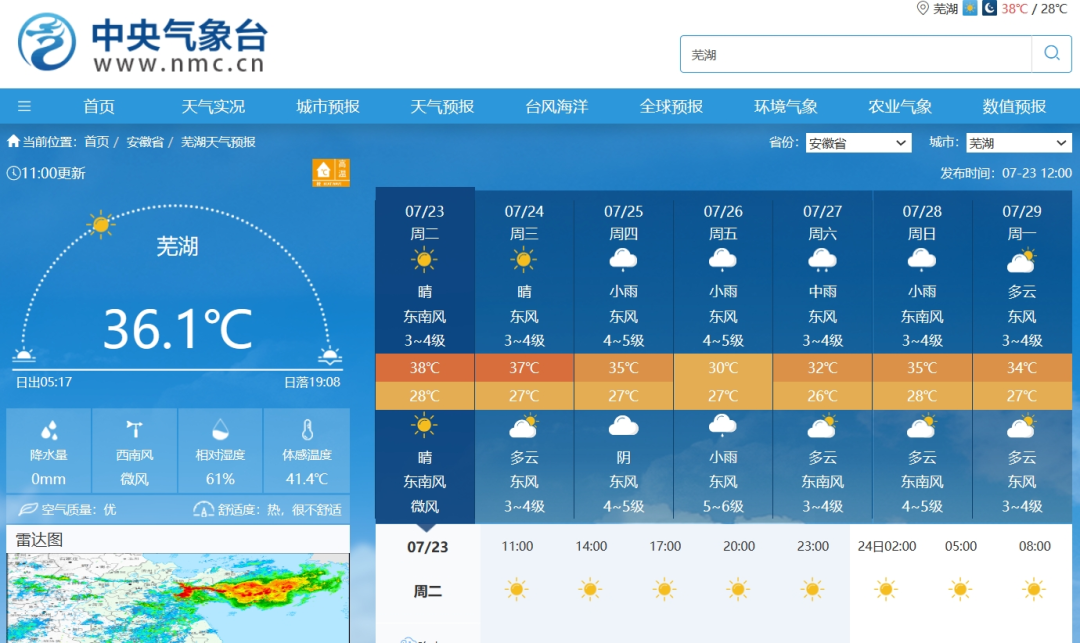Open the 环境气象 menu
The width and height of the screenshot is (1080, 643).
[x=785, y=106]
